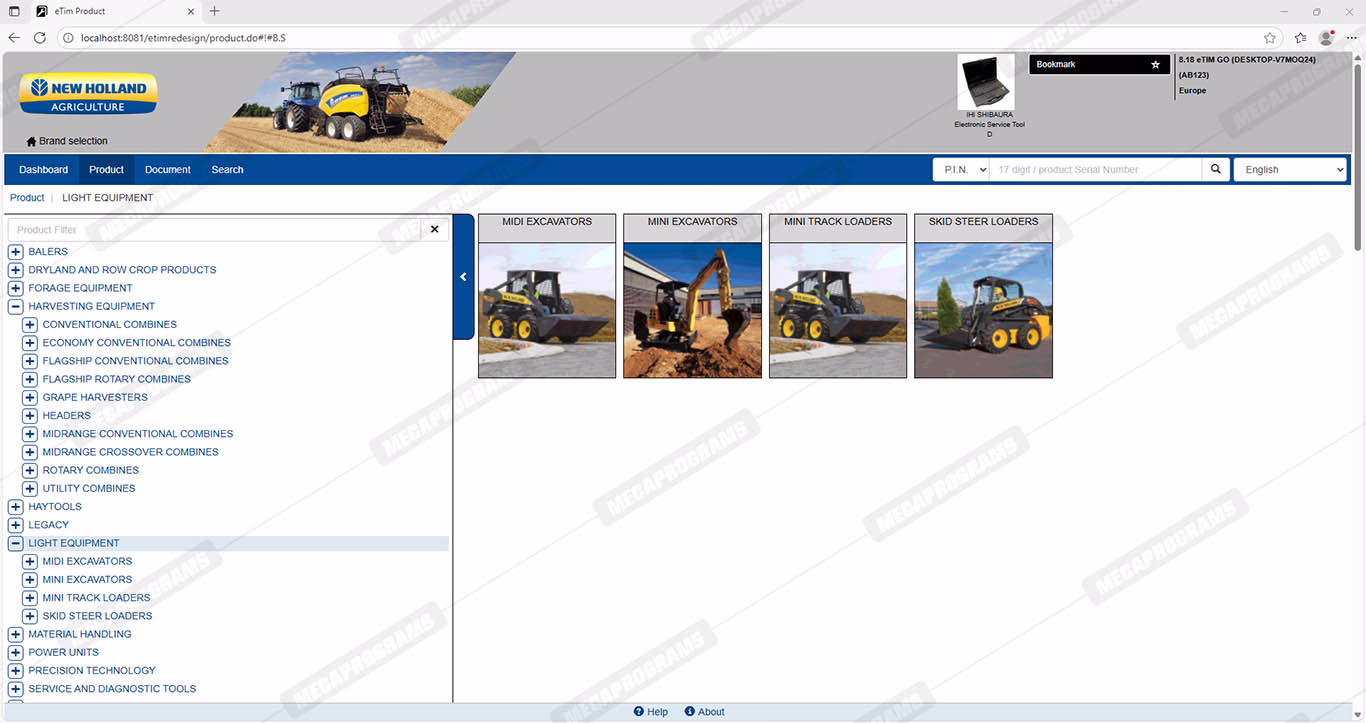
Task: Clear product filter with X icon
Action: click(x=434, y=230)
